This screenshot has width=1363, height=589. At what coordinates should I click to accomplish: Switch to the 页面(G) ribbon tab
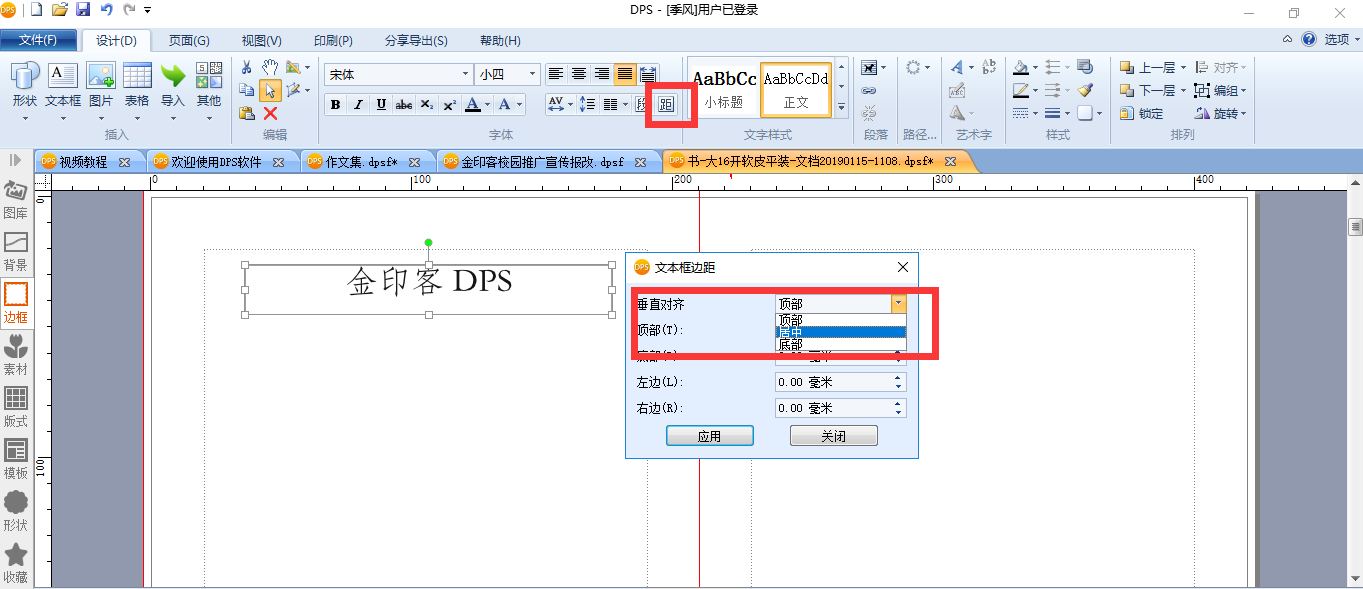[x=189, y=41]
